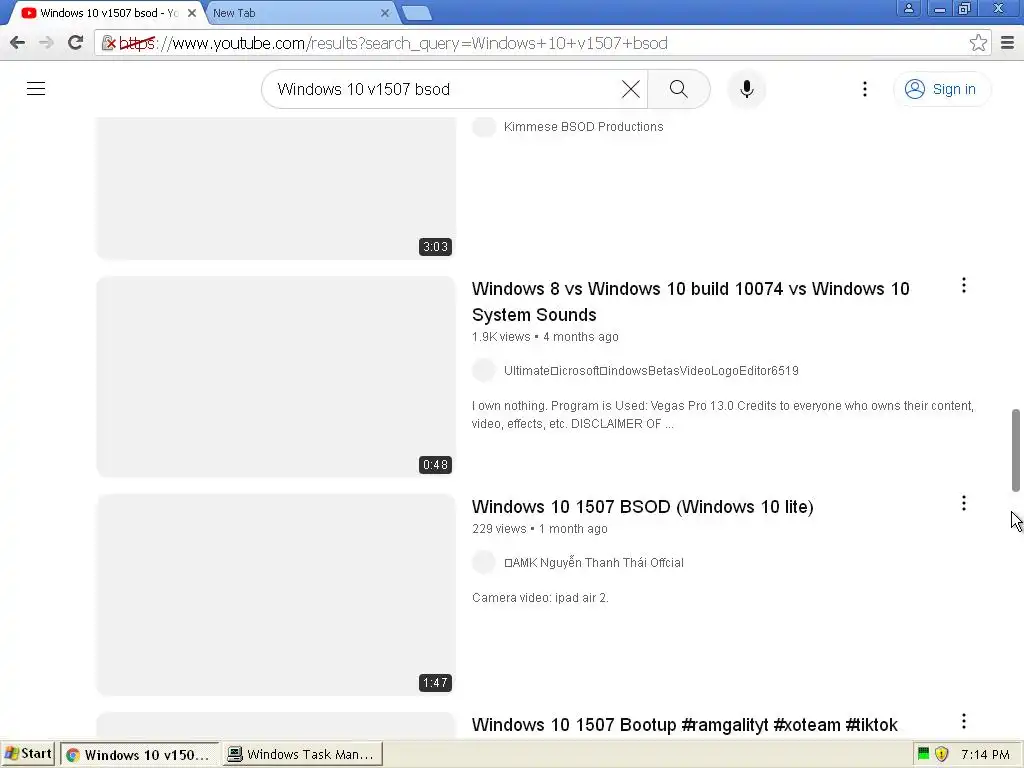
Task: Open Windows 10 1507 Bootup video title
Action: point(684,725)
